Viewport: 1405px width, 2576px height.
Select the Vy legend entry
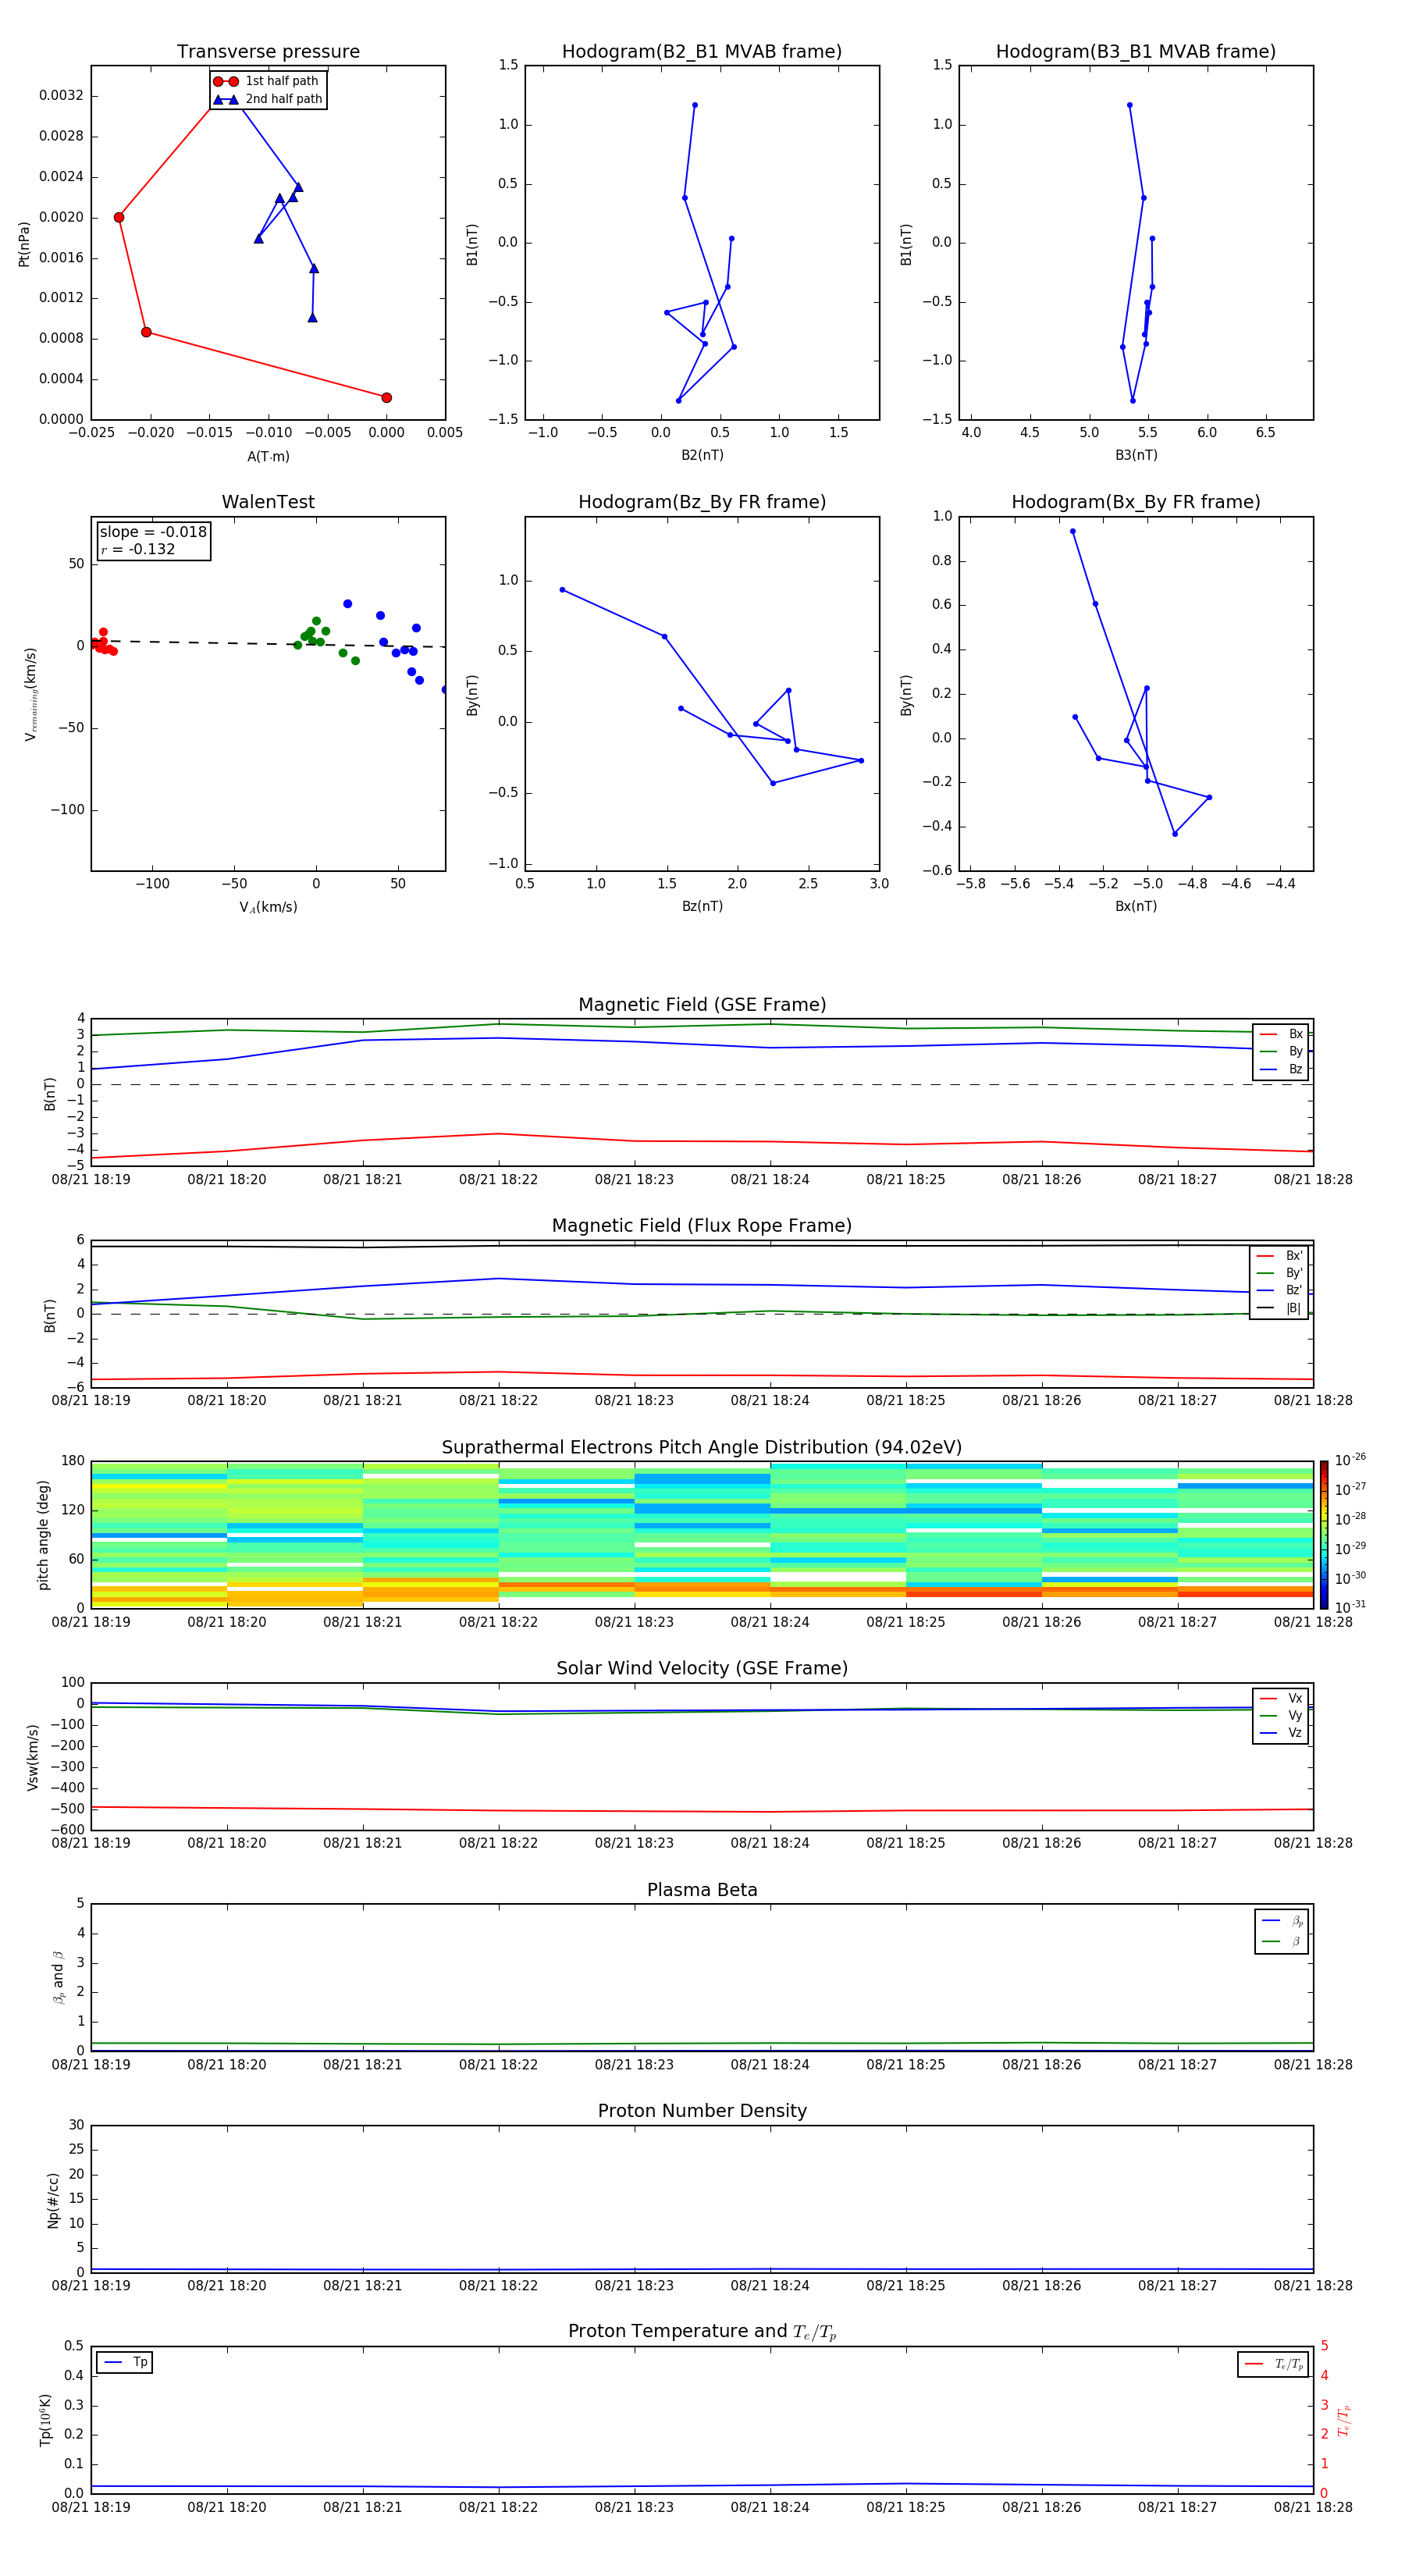point(1281,1715)
